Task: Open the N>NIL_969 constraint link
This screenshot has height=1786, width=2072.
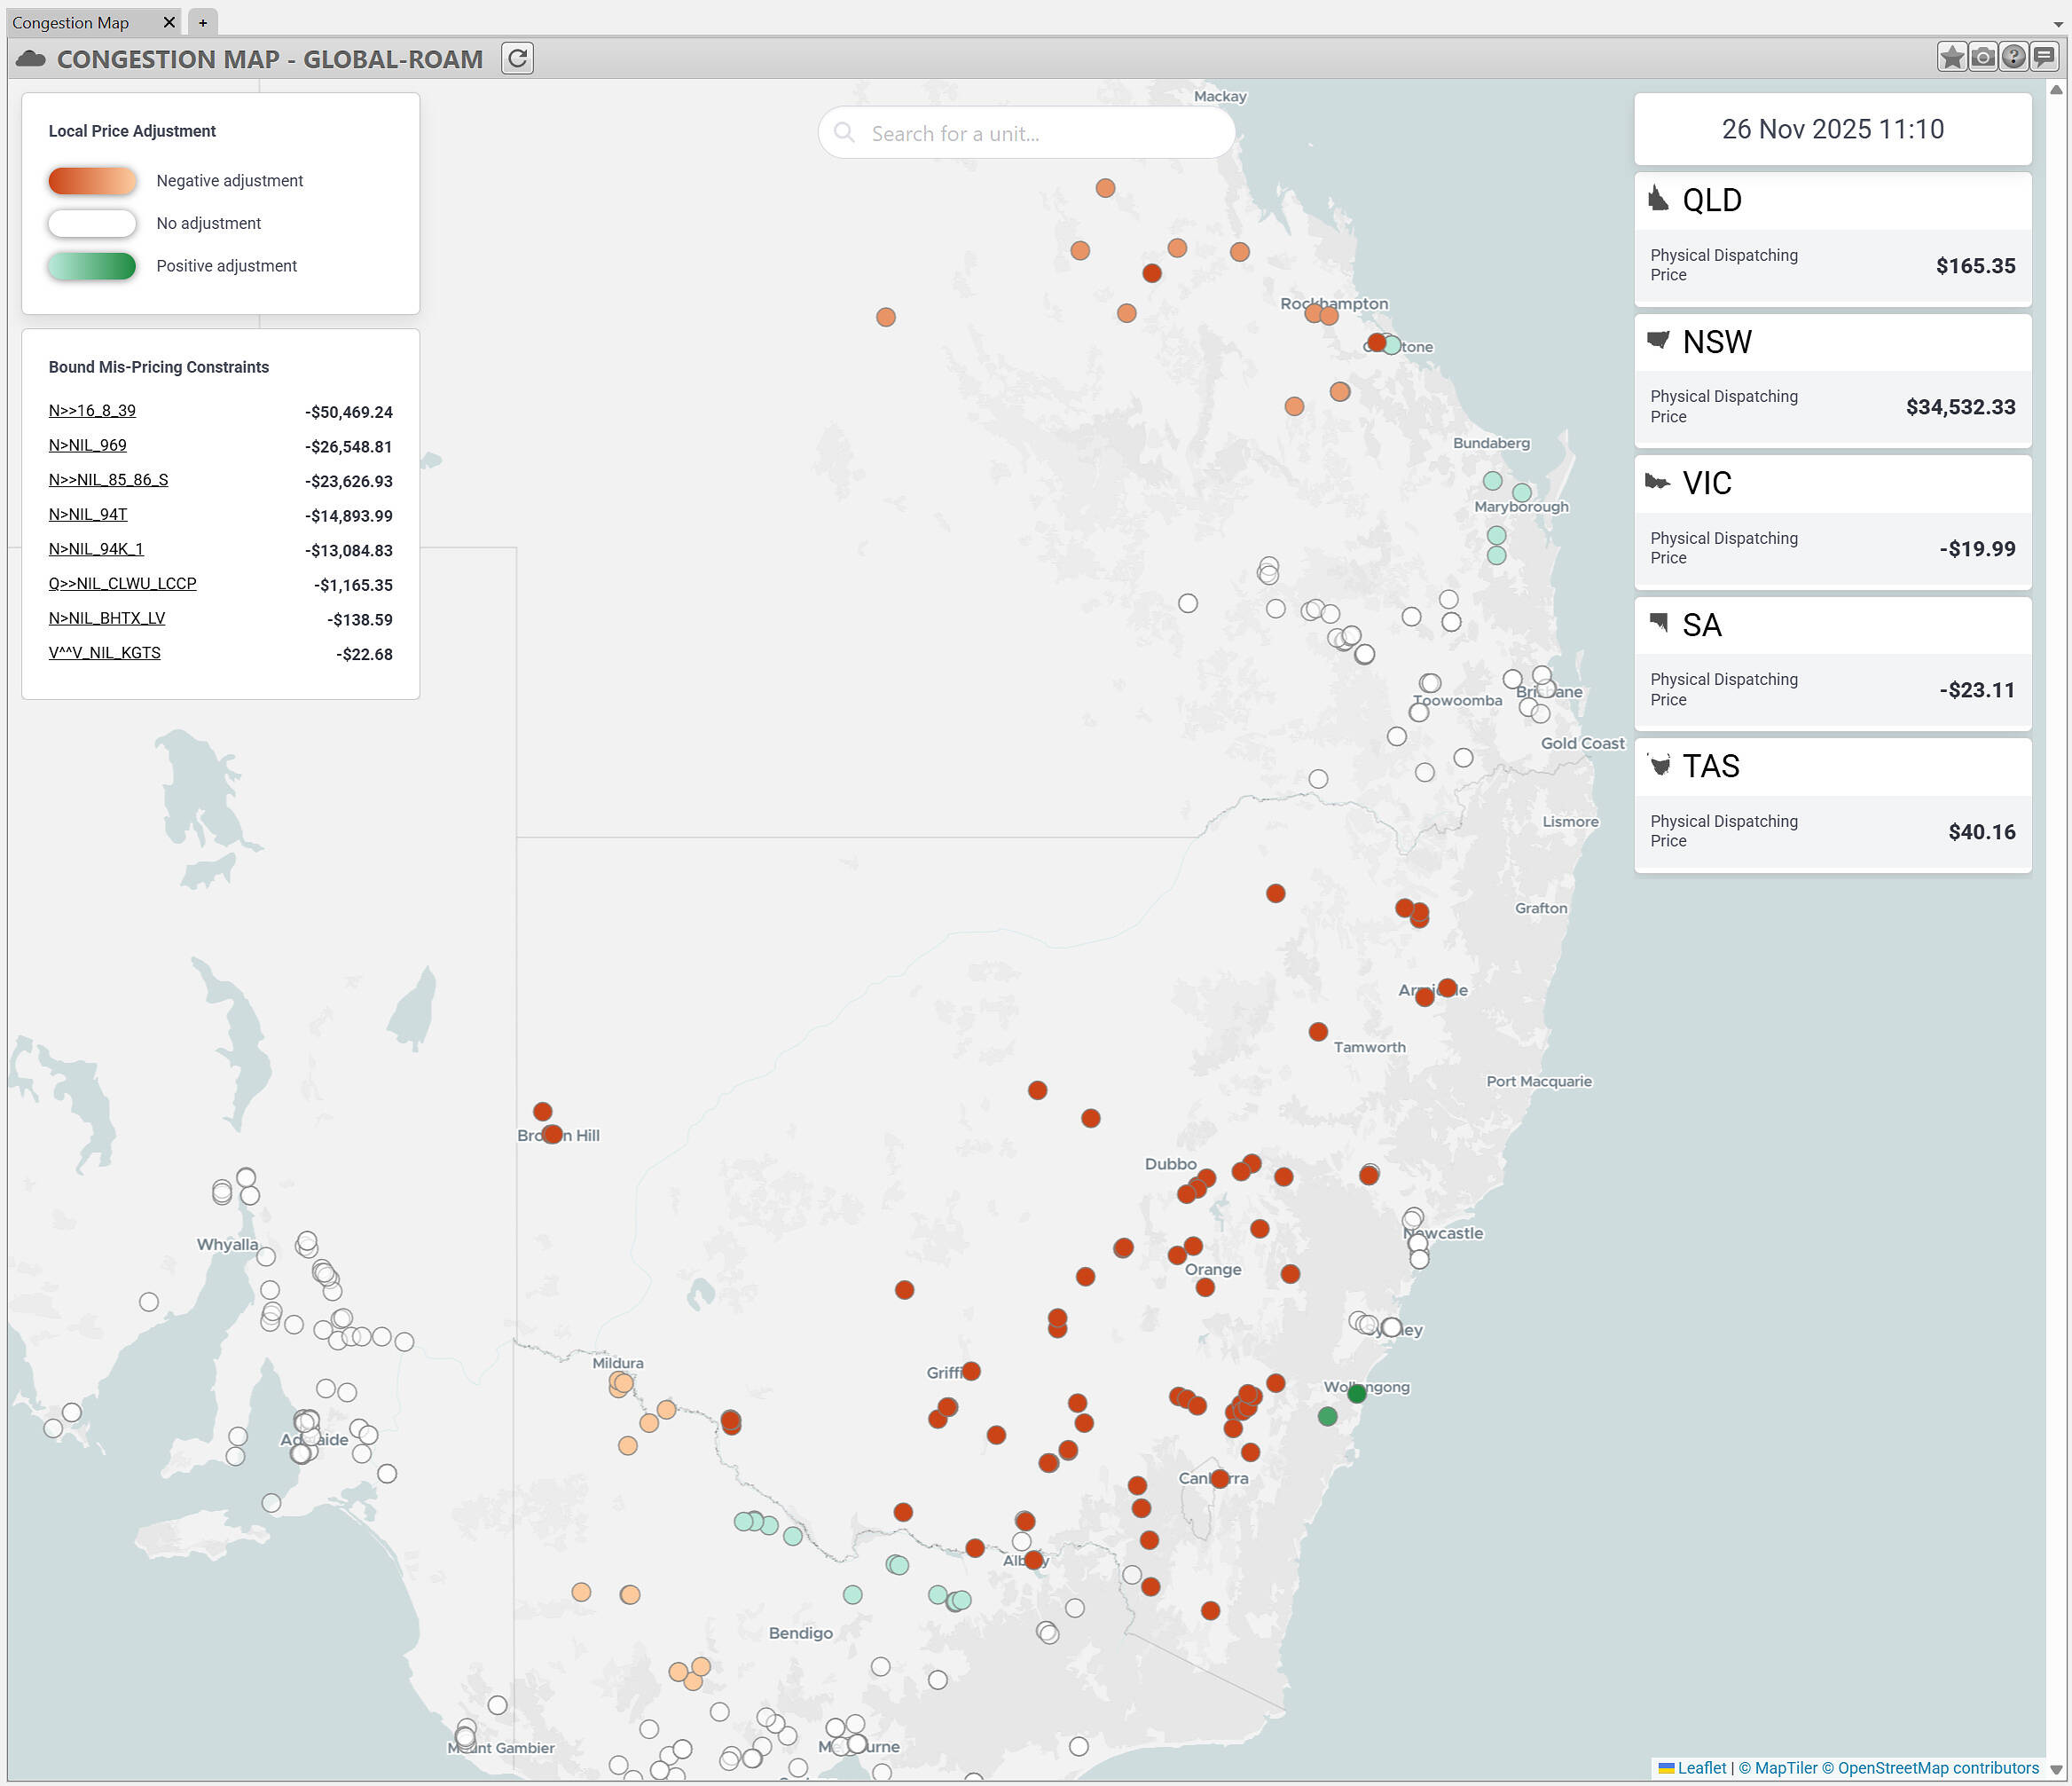Action: coord(88,445)
